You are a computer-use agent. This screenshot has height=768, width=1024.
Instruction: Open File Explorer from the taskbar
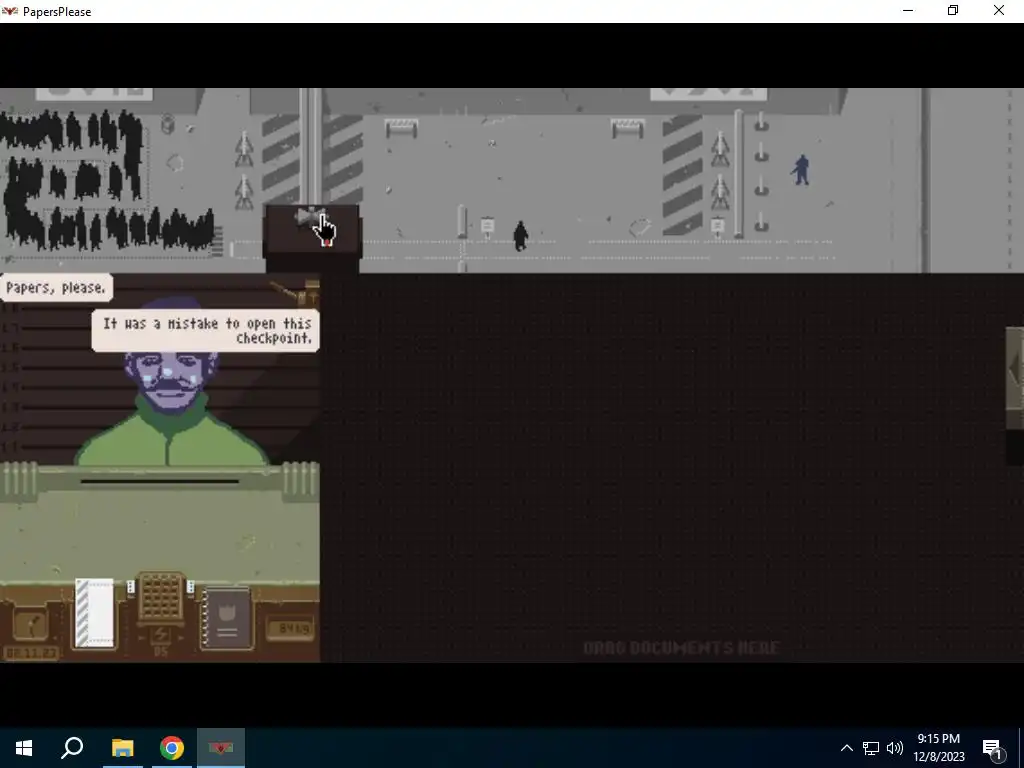click(x=122, y=748)
